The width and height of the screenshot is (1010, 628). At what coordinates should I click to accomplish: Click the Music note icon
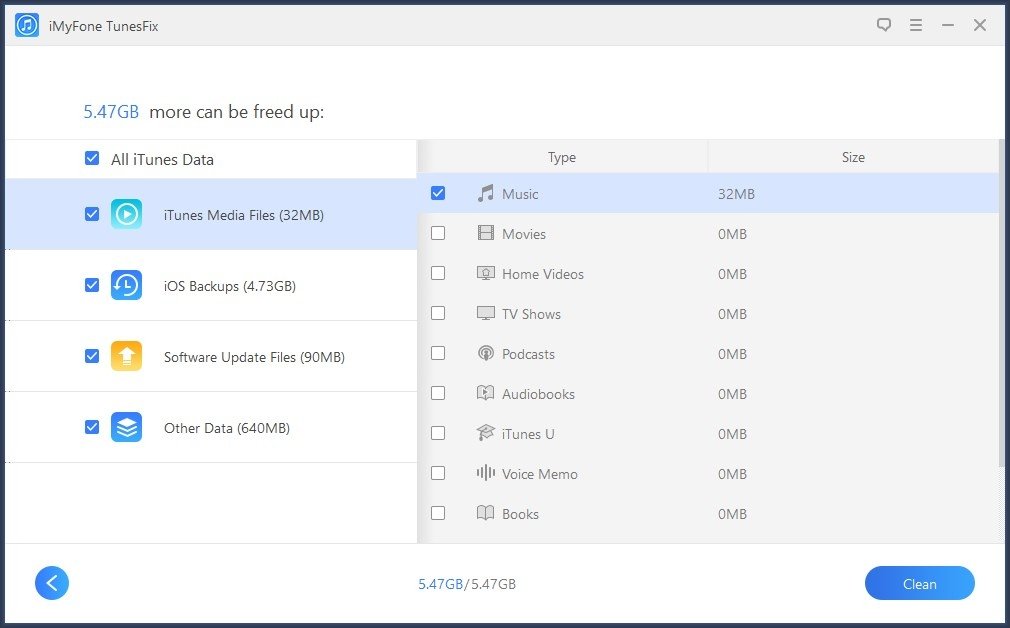(x=486, y=193)
